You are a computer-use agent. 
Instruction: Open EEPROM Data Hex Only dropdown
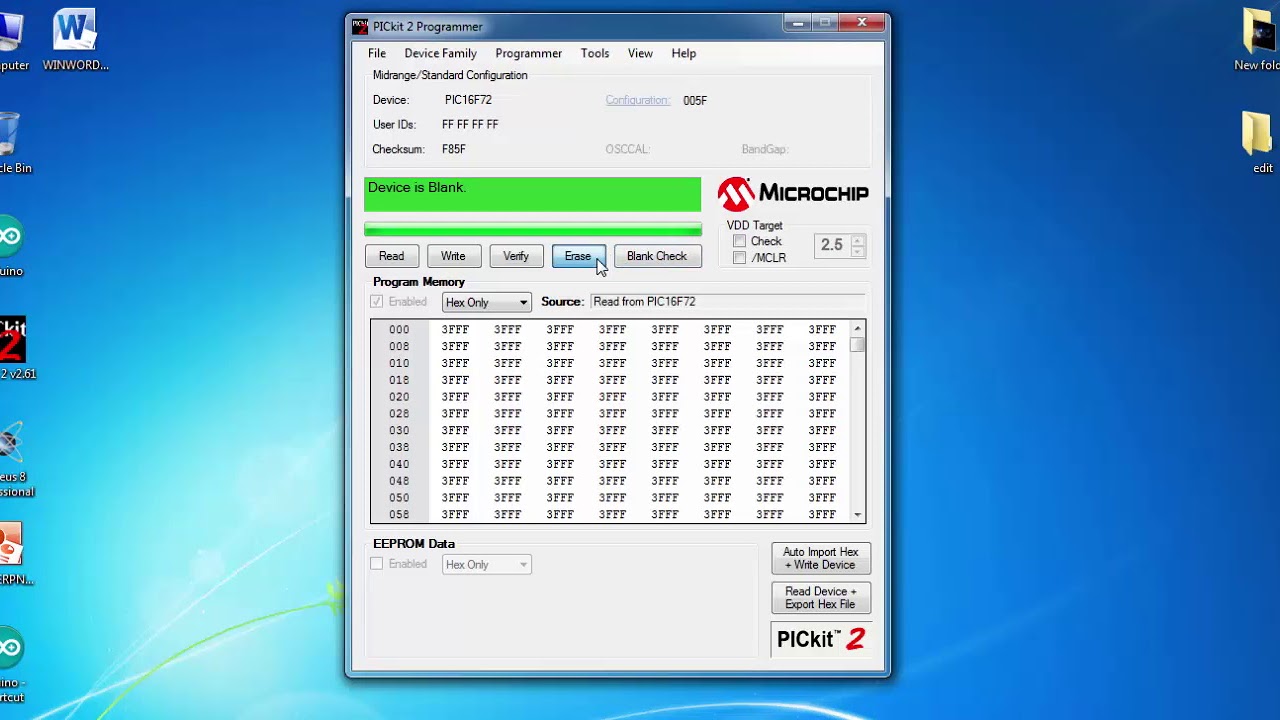coord(486,565)
